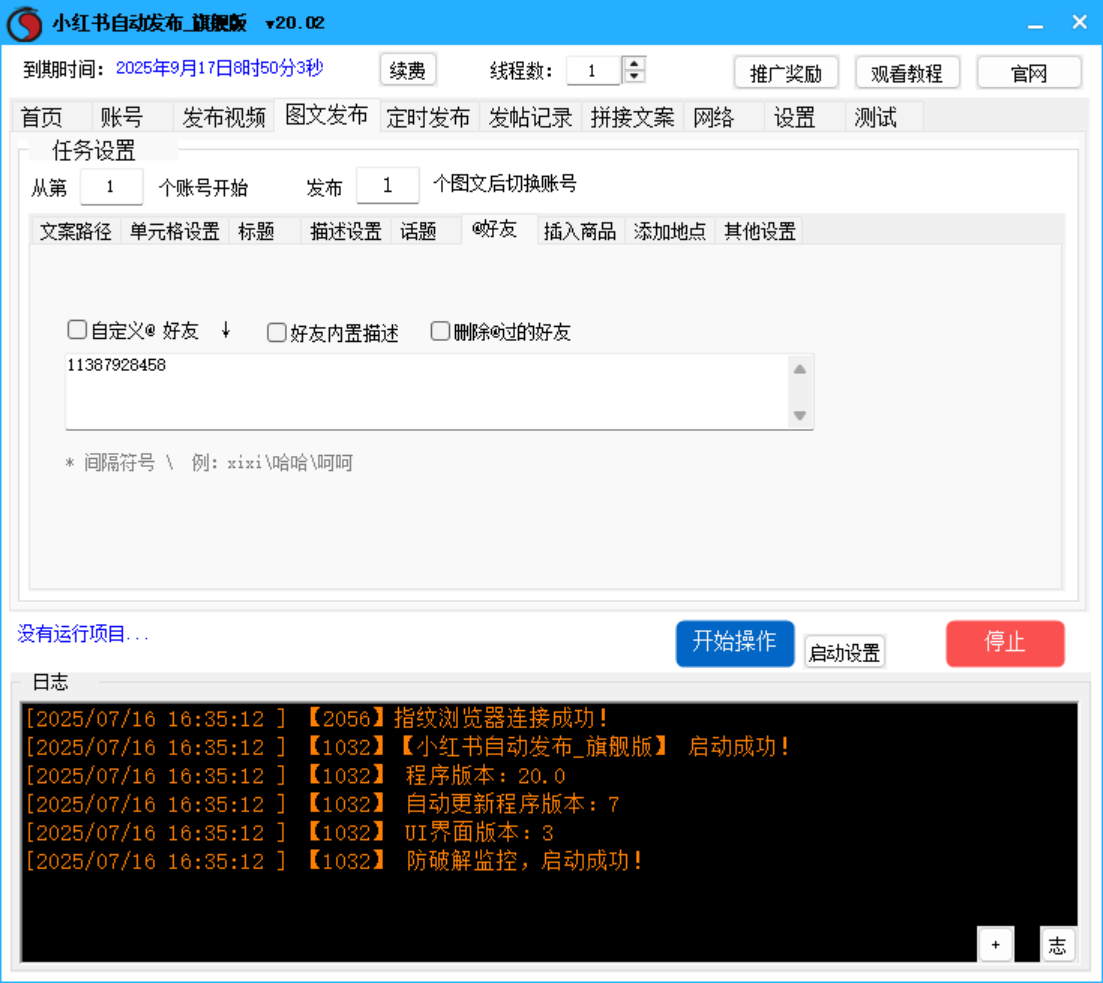Image resolution: width=1103 pixels, height=983 pixels.
Task: Open the 其他设置 sub-tab
Action: point(760,231)
